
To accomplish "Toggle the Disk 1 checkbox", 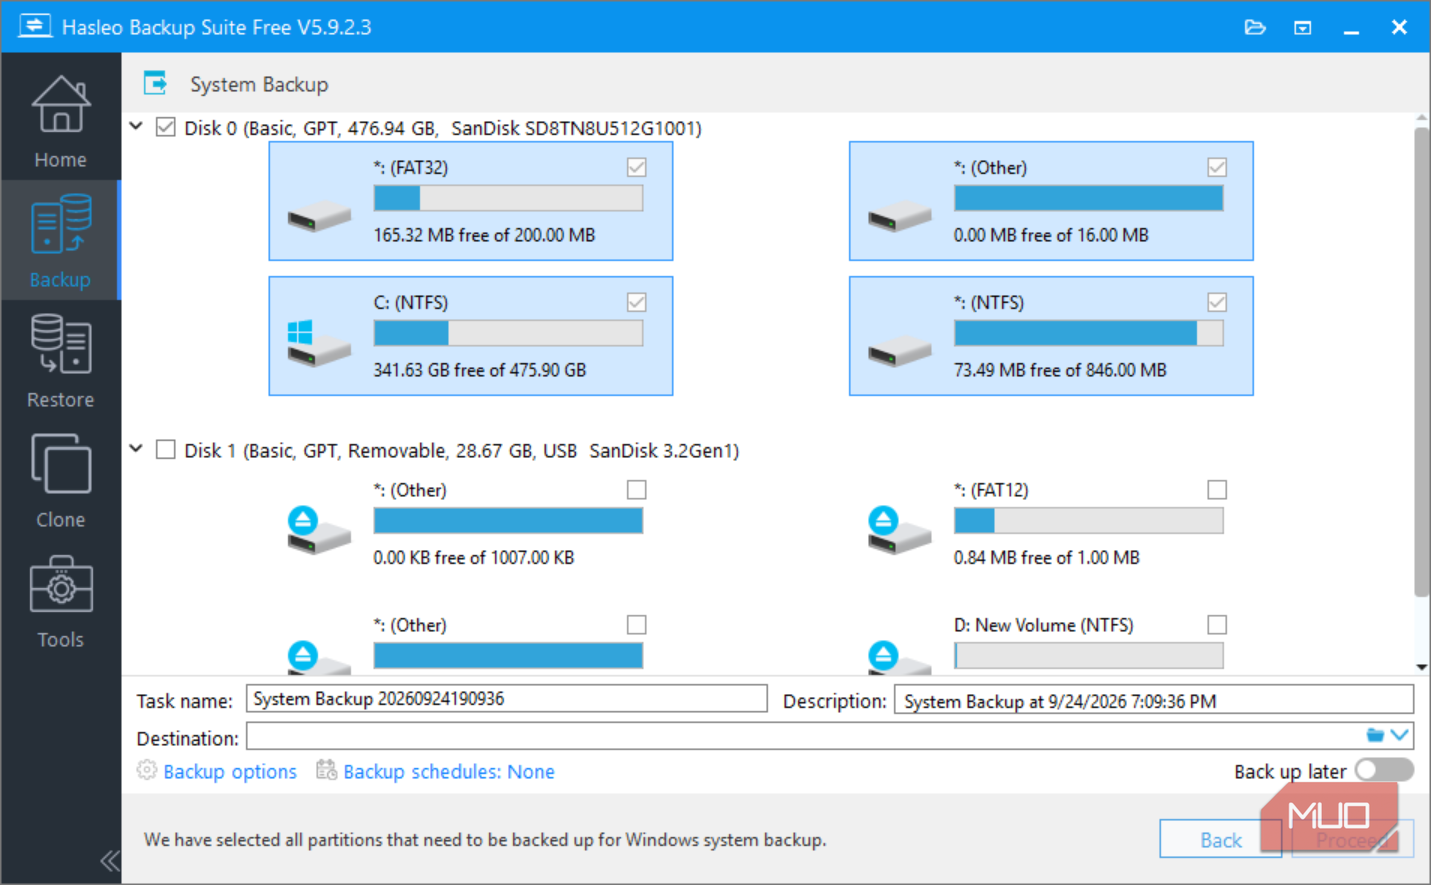I will point(166,450).
